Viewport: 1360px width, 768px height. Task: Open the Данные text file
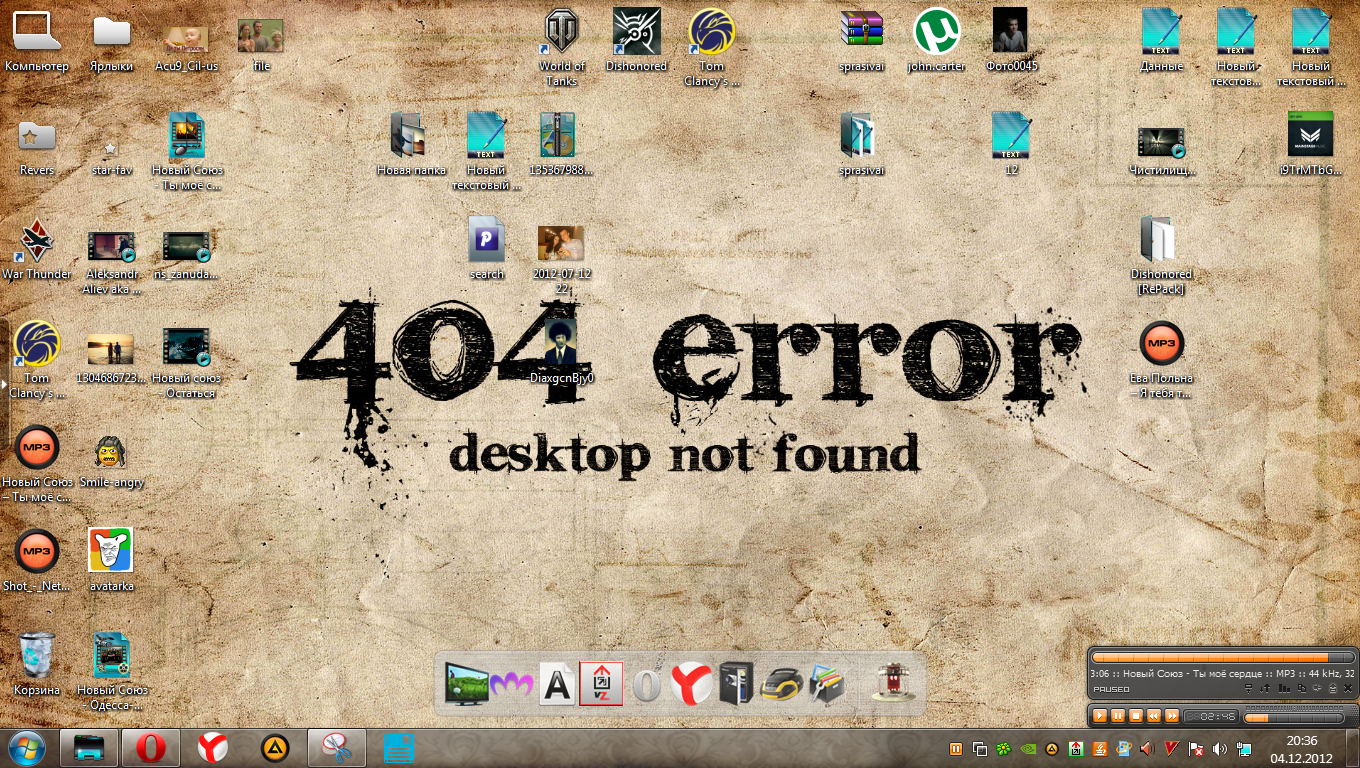1161,40
